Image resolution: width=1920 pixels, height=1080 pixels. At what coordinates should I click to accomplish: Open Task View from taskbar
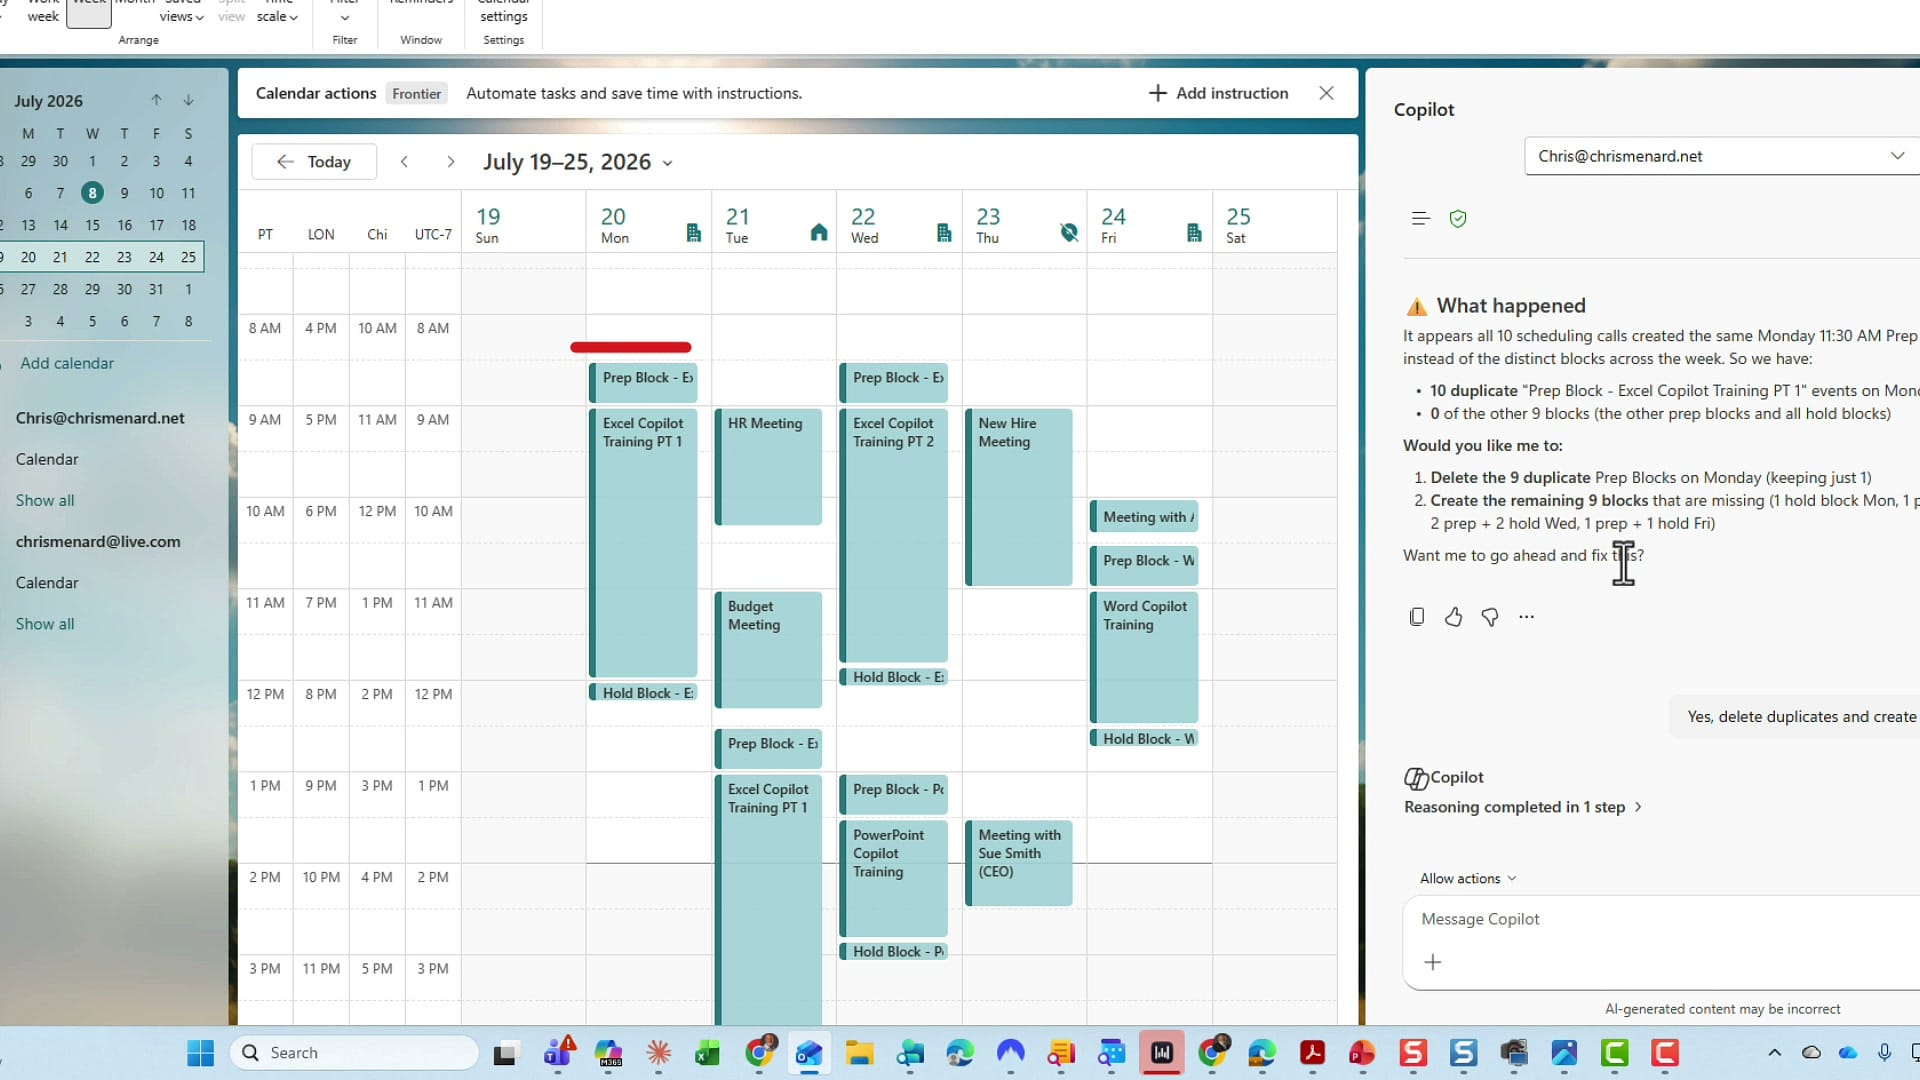pyautogui.click(x=505, y=1053)
